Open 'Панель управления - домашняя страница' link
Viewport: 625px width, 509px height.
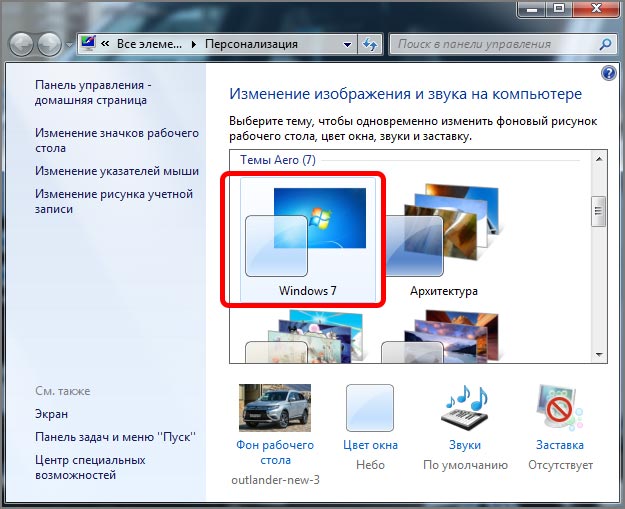point(93,92)
